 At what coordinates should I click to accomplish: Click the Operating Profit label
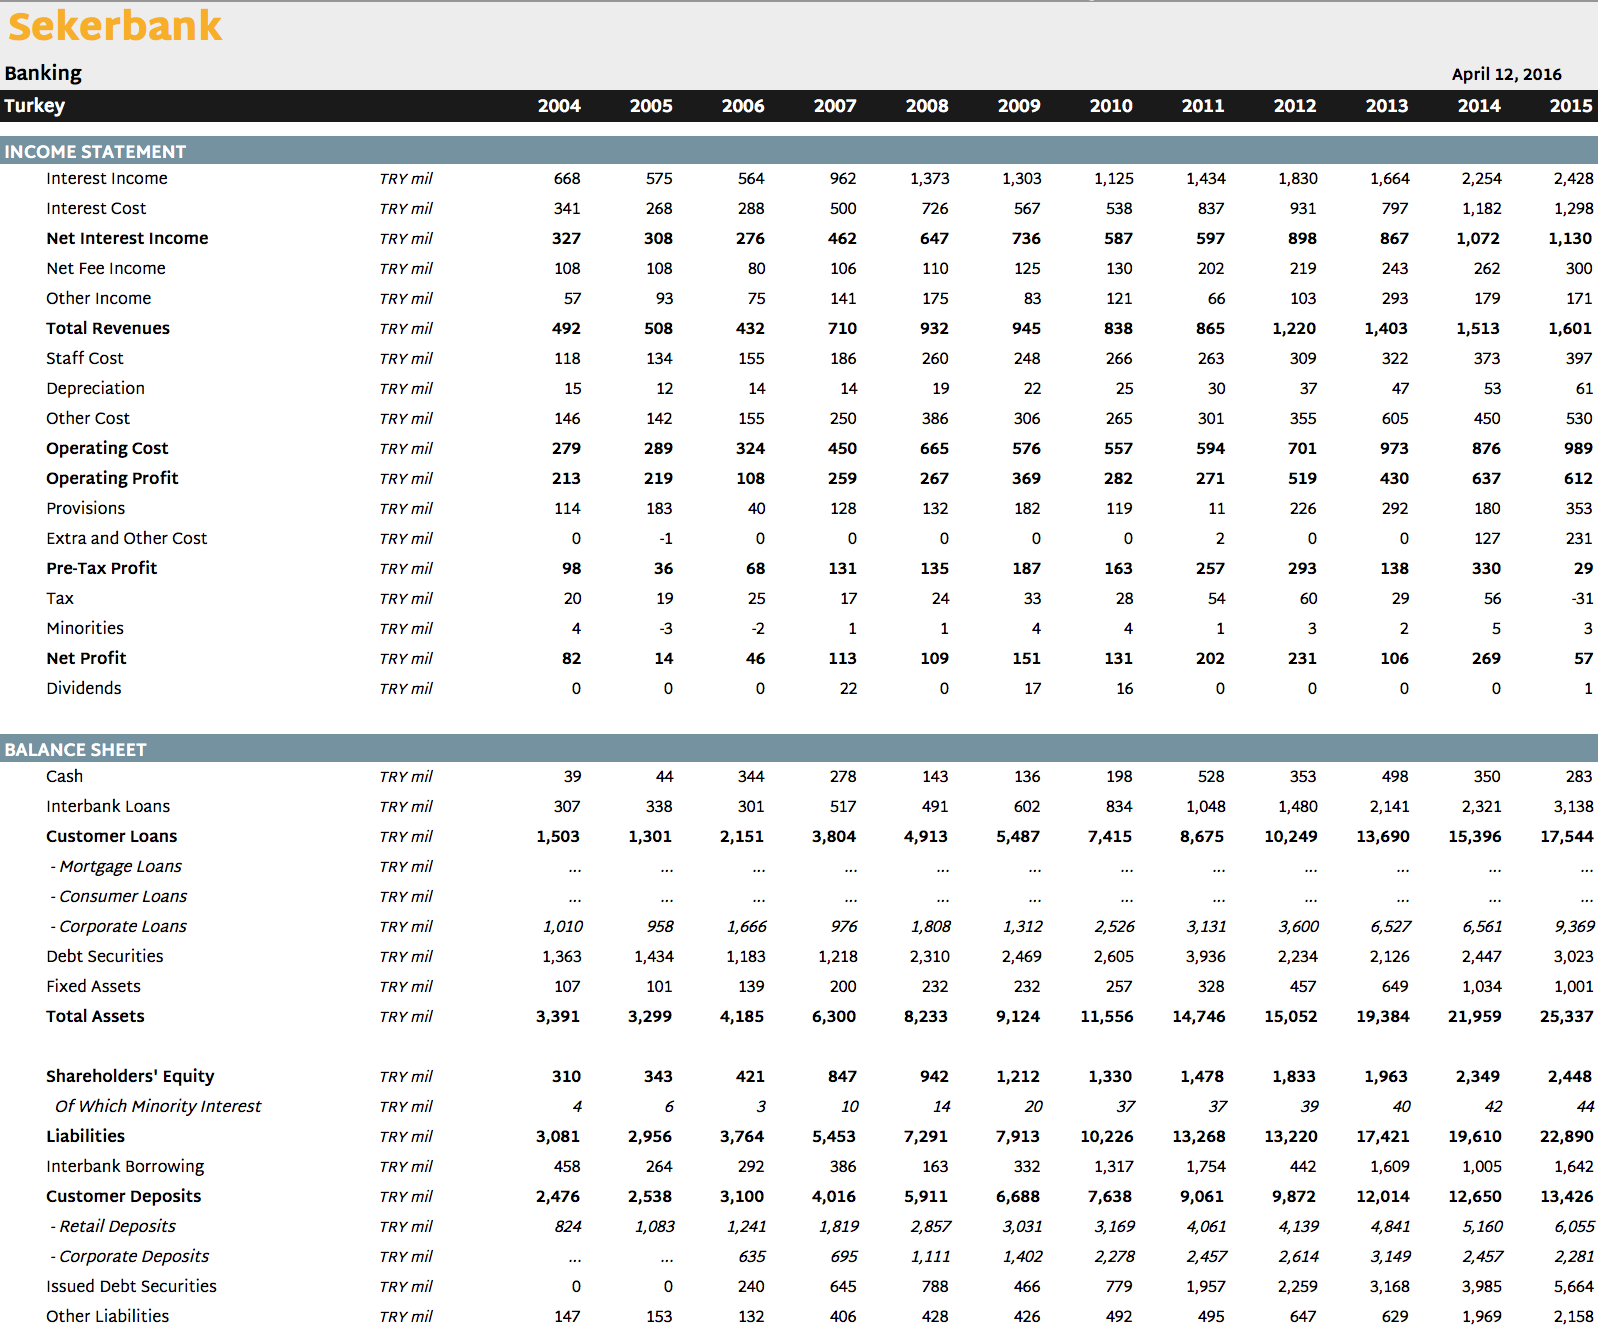click(112, 478)
